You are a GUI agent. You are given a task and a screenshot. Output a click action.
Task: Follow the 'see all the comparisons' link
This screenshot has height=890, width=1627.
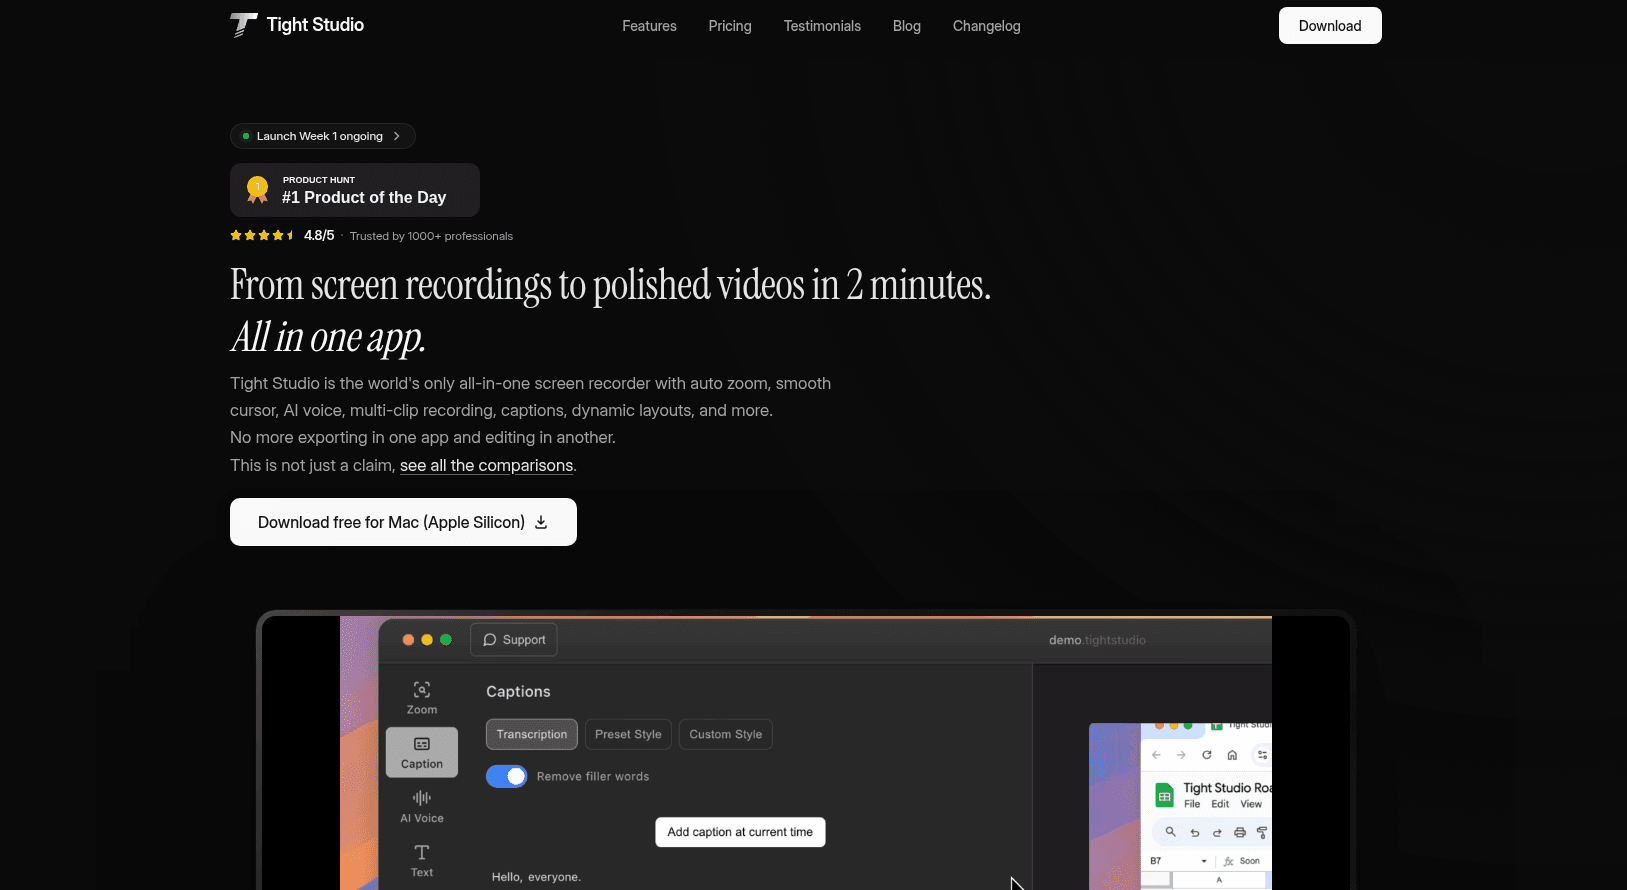click(487, 465)
